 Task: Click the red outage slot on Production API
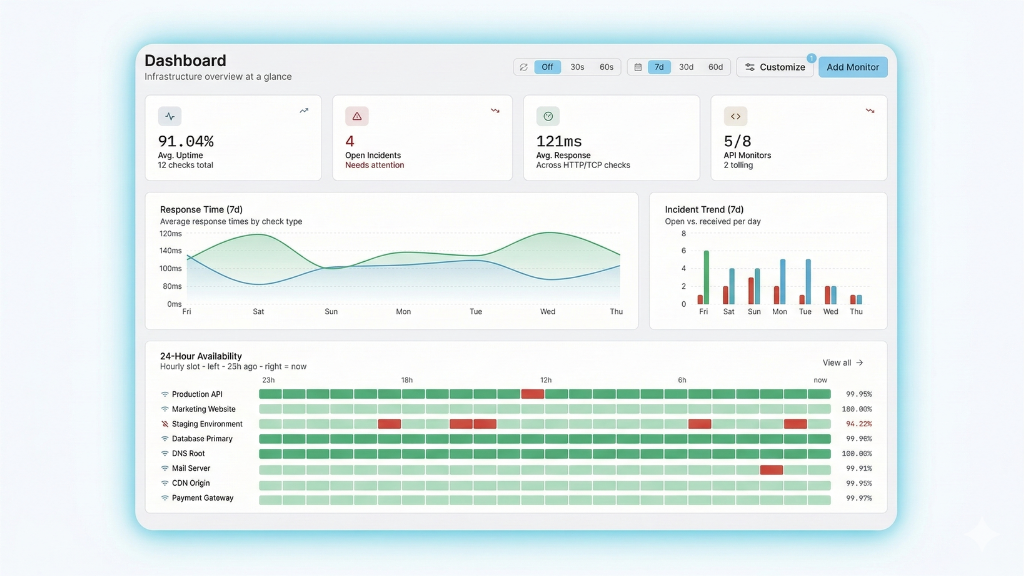(532, 394)
